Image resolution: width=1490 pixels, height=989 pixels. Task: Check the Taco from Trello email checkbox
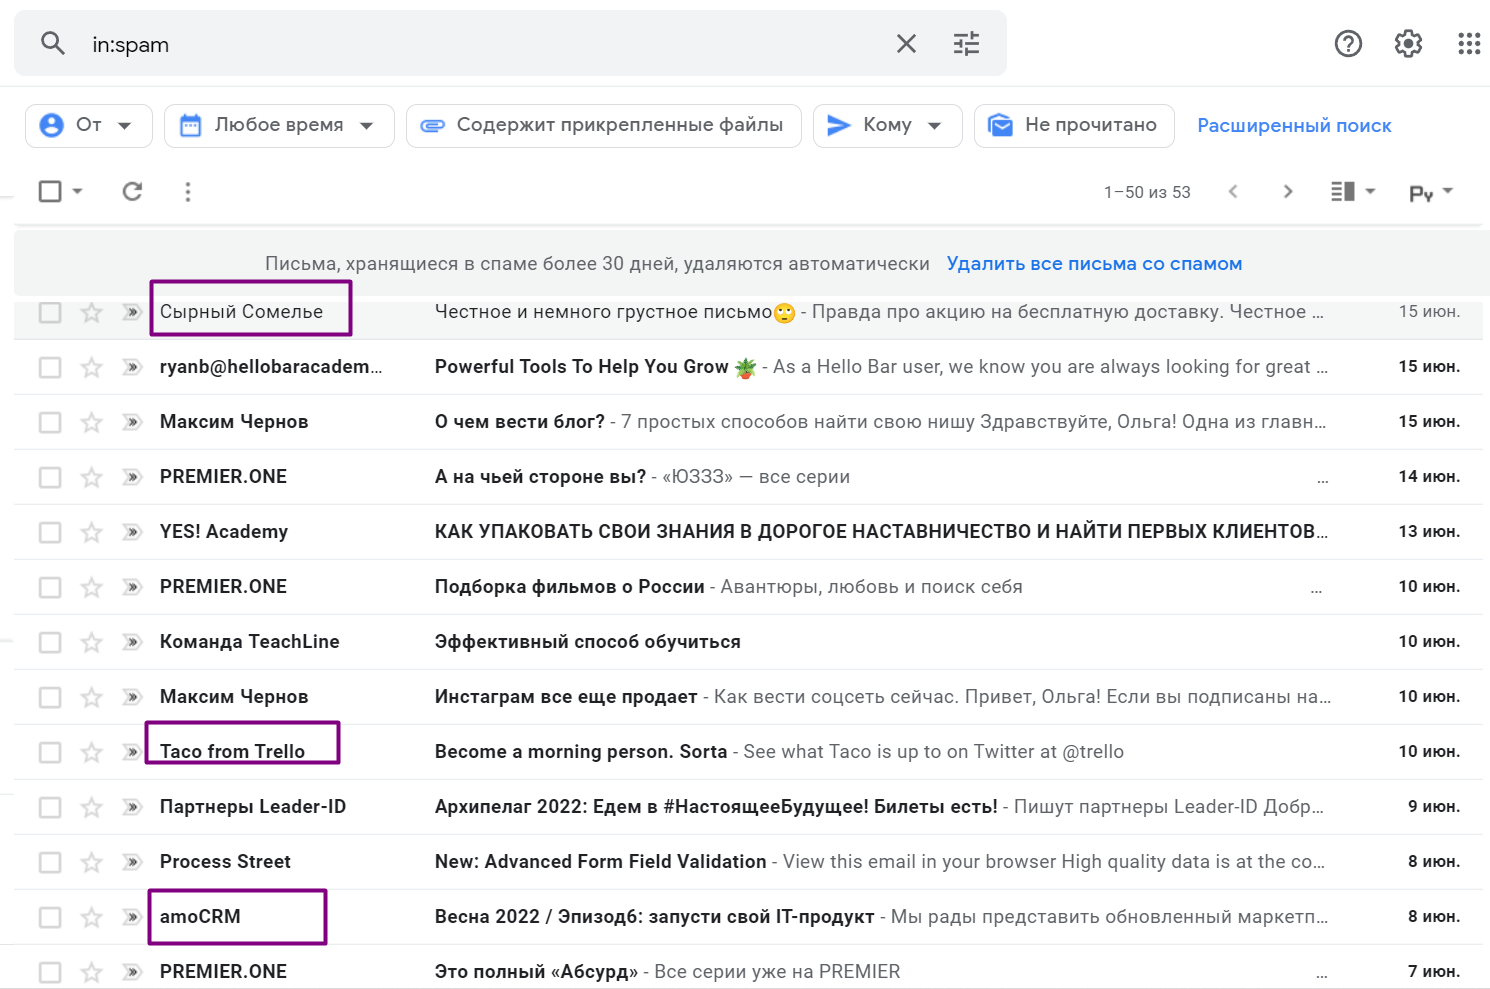[x=50, y=752]
